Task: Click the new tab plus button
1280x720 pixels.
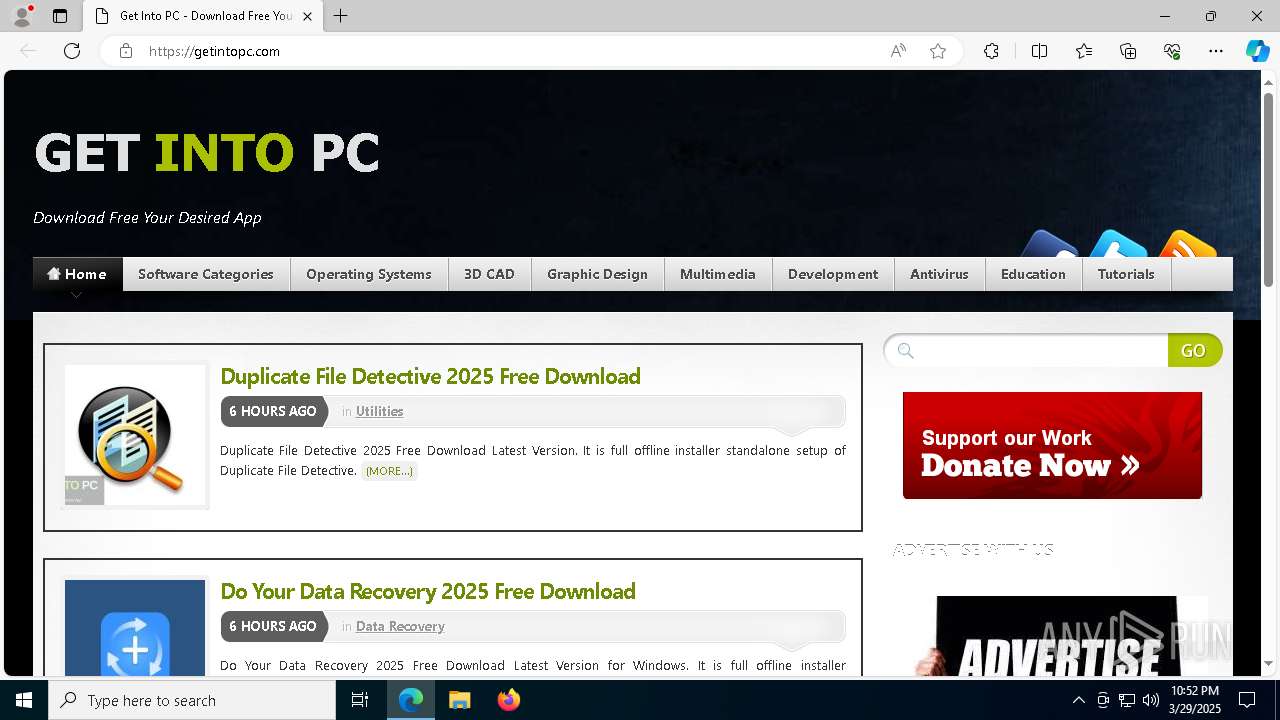Action: click(x=341, y=16)
